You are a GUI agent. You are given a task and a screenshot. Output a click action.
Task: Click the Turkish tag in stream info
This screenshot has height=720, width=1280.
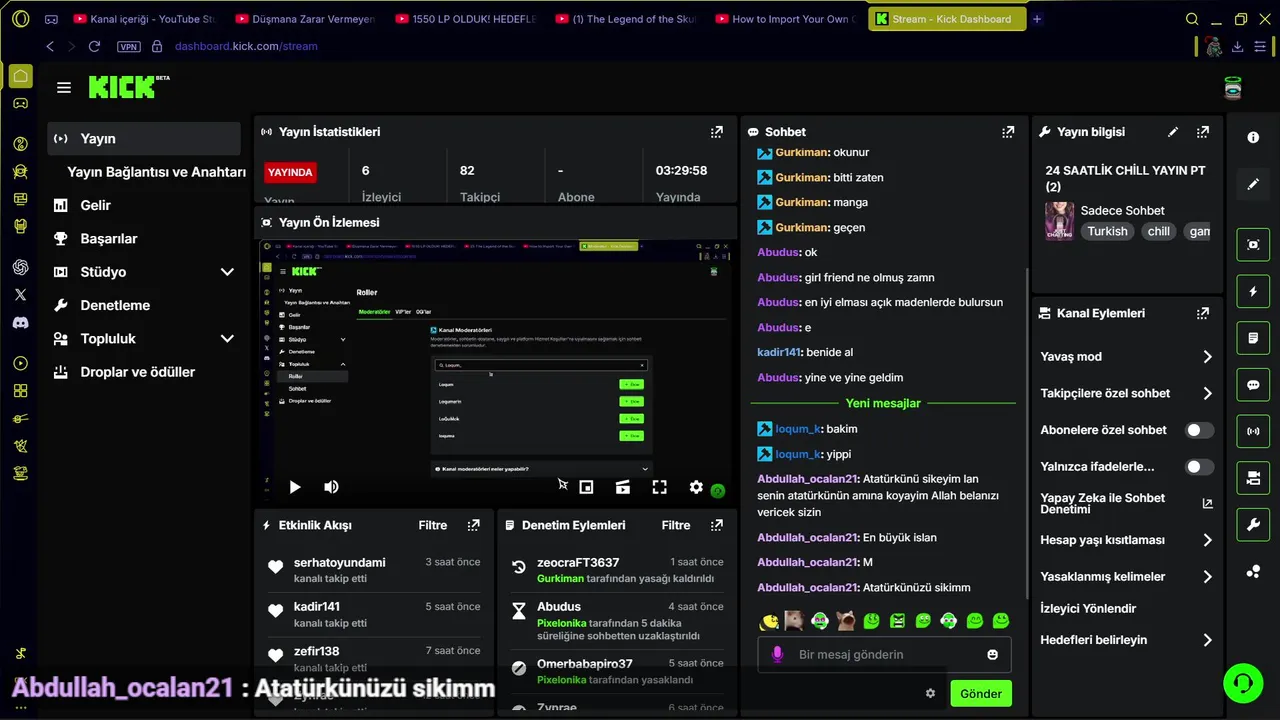tap(1107, 231)
